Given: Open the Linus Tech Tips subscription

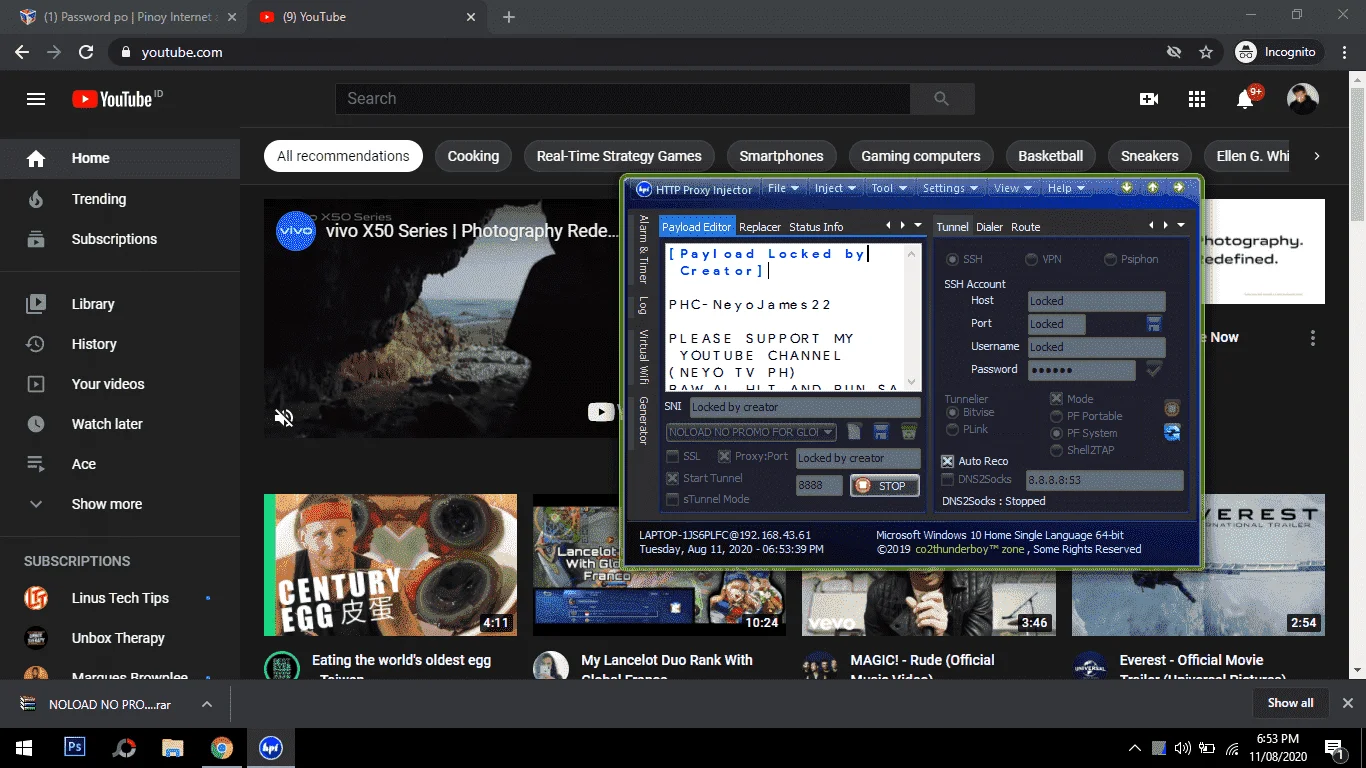Looking at the screenshot, I should [x=120, y=598].
